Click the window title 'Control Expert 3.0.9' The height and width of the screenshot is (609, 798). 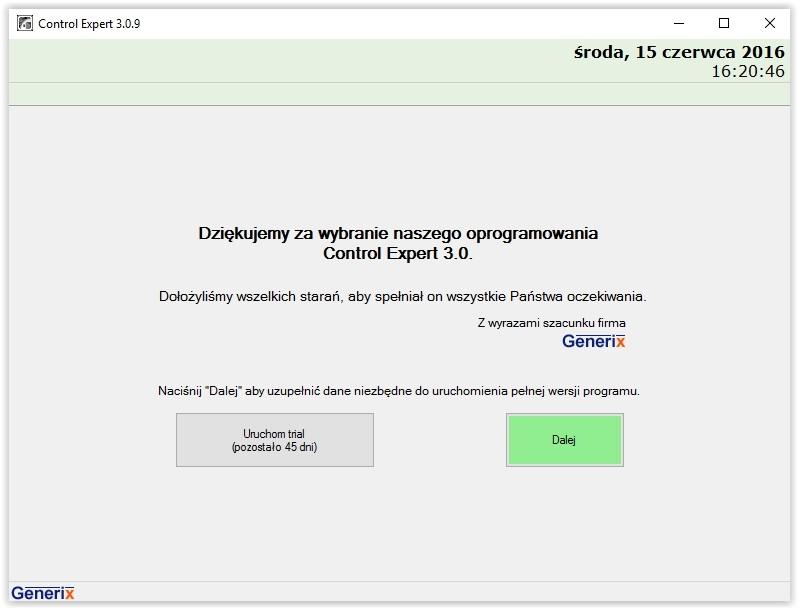[89, 23]
